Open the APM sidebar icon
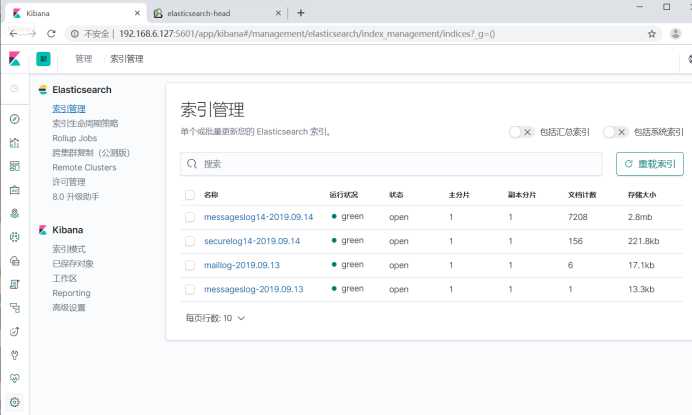692x415 pixels. click(x=15, y=308)
